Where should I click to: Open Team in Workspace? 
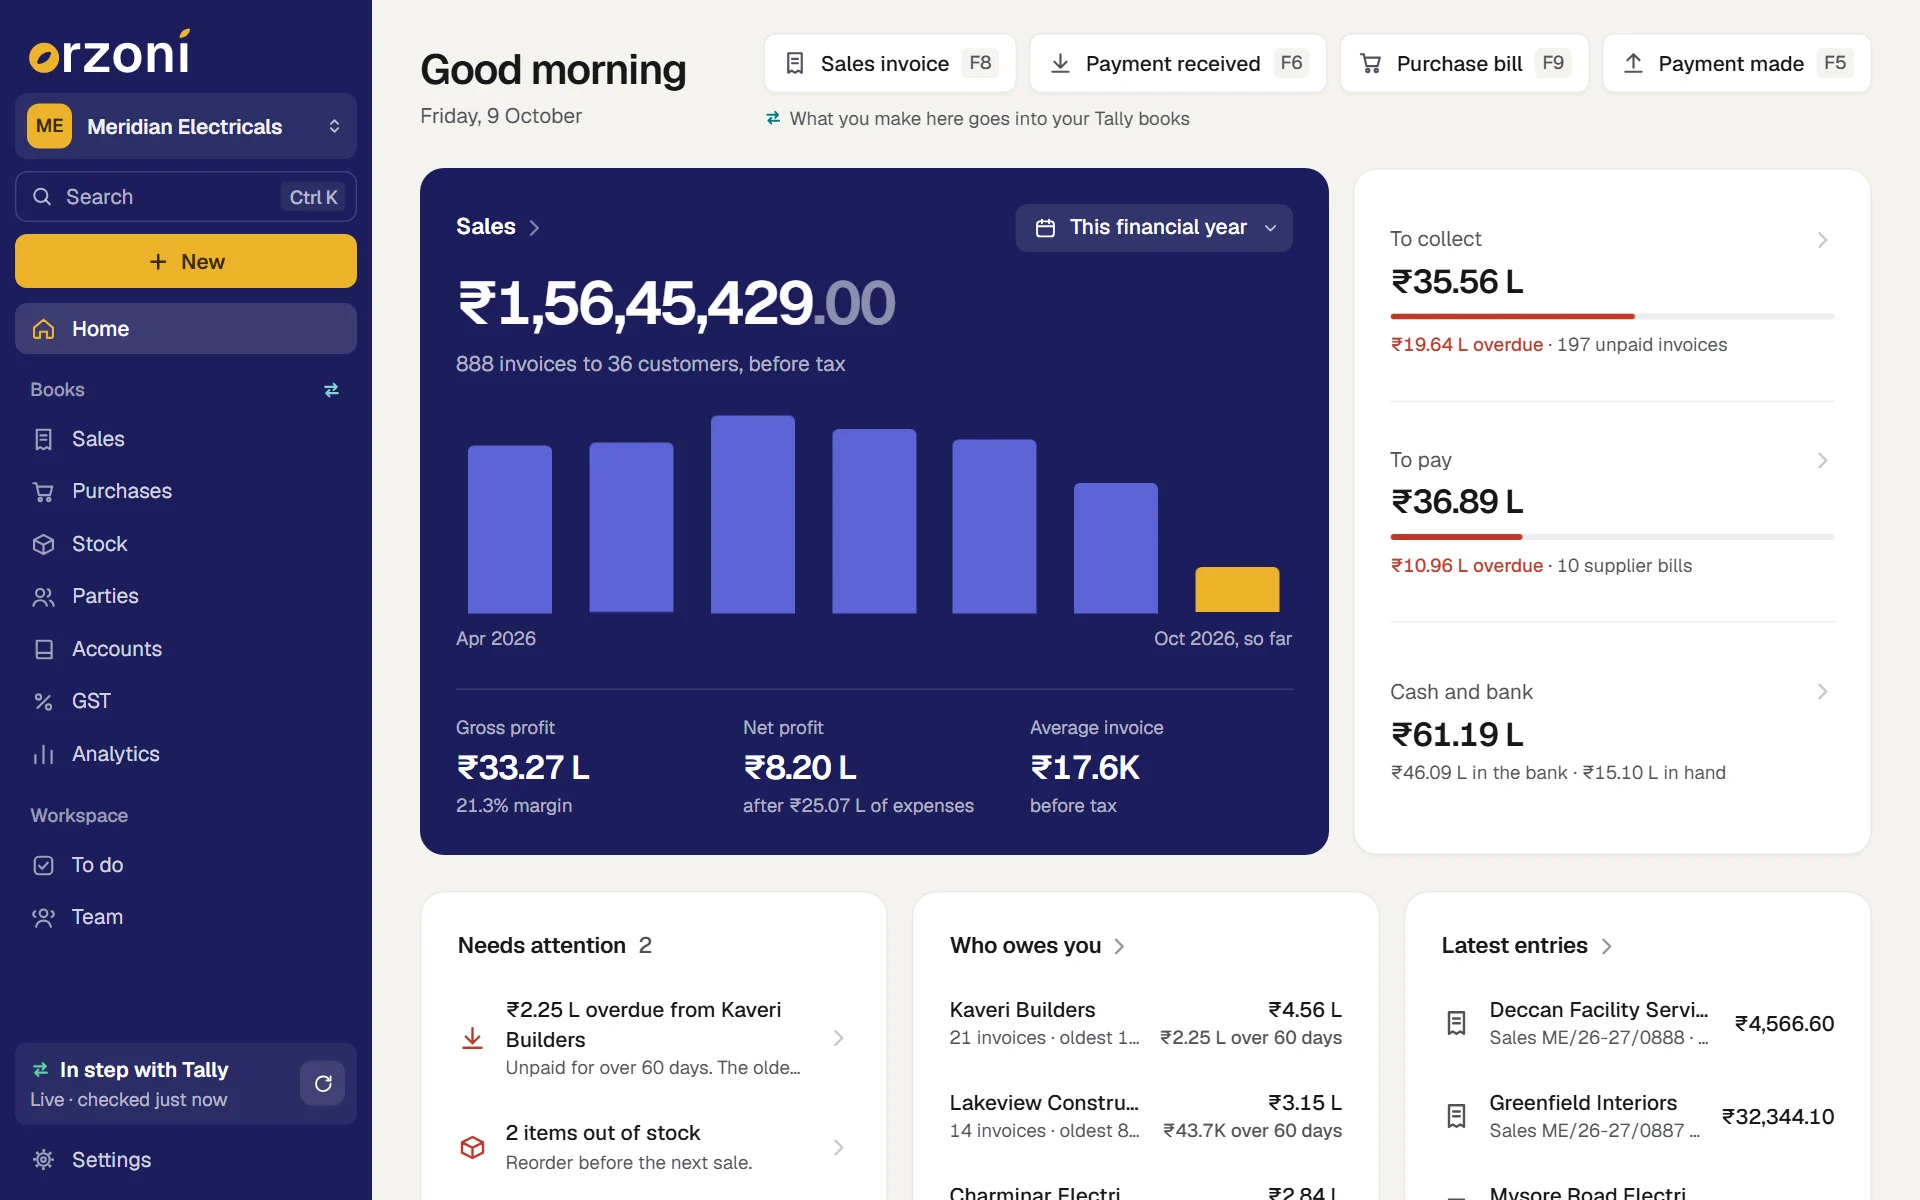pyautogui.click(x=186, y=917)
